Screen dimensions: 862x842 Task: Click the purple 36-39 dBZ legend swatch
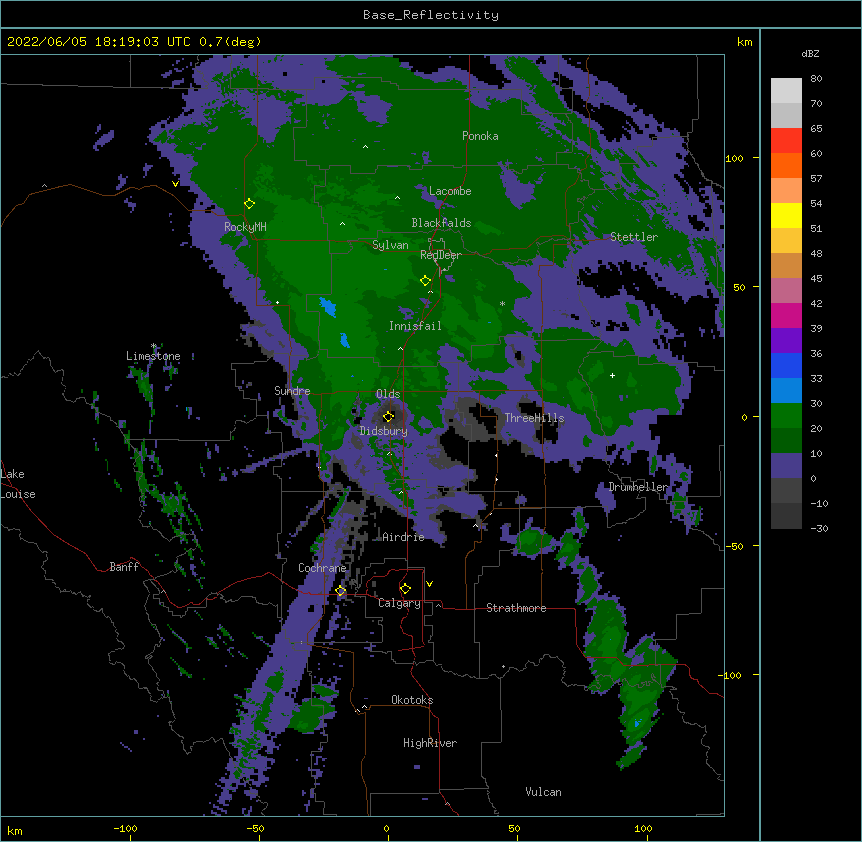click(x=786, y=341)
